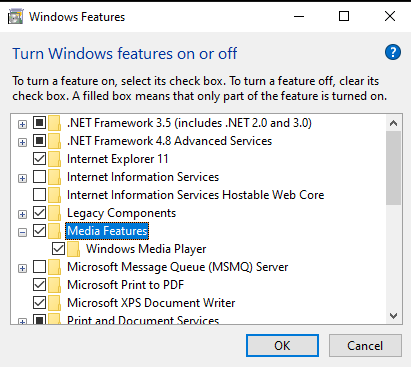Click folder icon beside .NET Framework 4.8
Image resolution: width=411 pixels, height=367 pixels.
54,141
